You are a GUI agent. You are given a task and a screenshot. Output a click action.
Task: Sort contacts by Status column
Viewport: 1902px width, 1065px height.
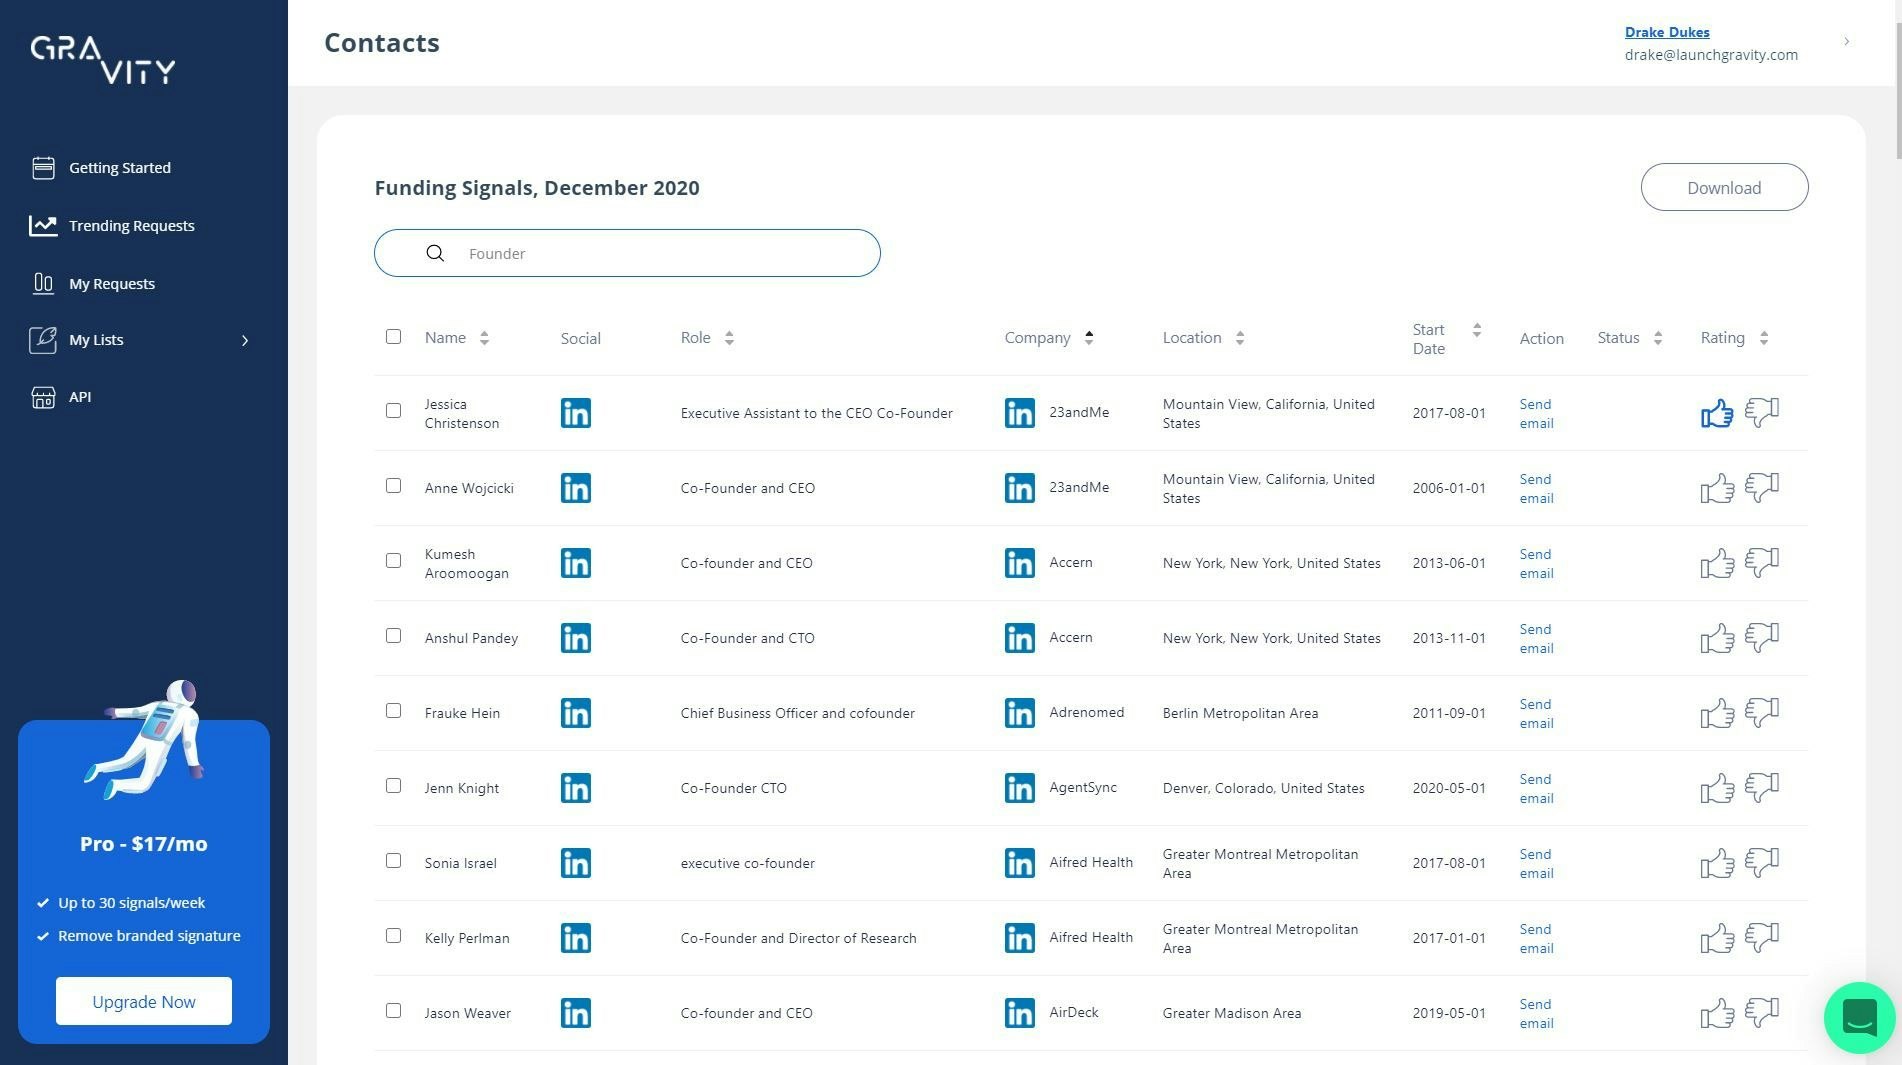click(x=1658, y=338)
